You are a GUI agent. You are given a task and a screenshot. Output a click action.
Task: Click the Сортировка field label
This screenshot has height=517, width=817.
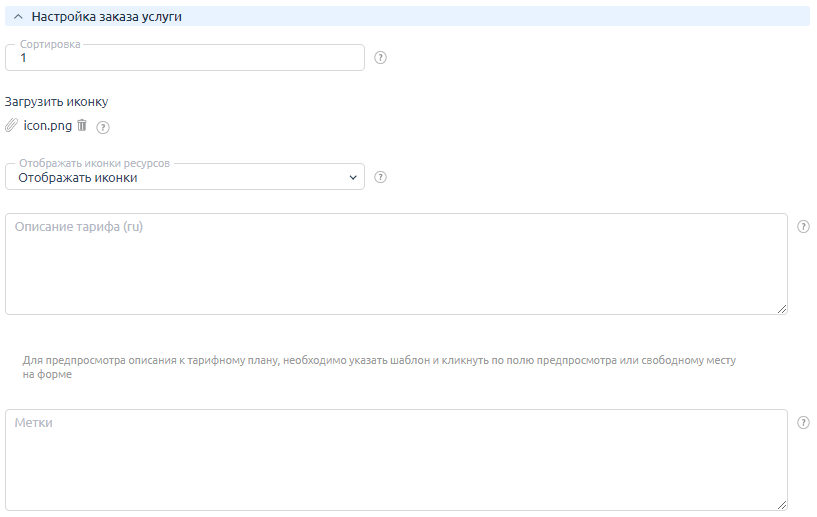point(50,45)
